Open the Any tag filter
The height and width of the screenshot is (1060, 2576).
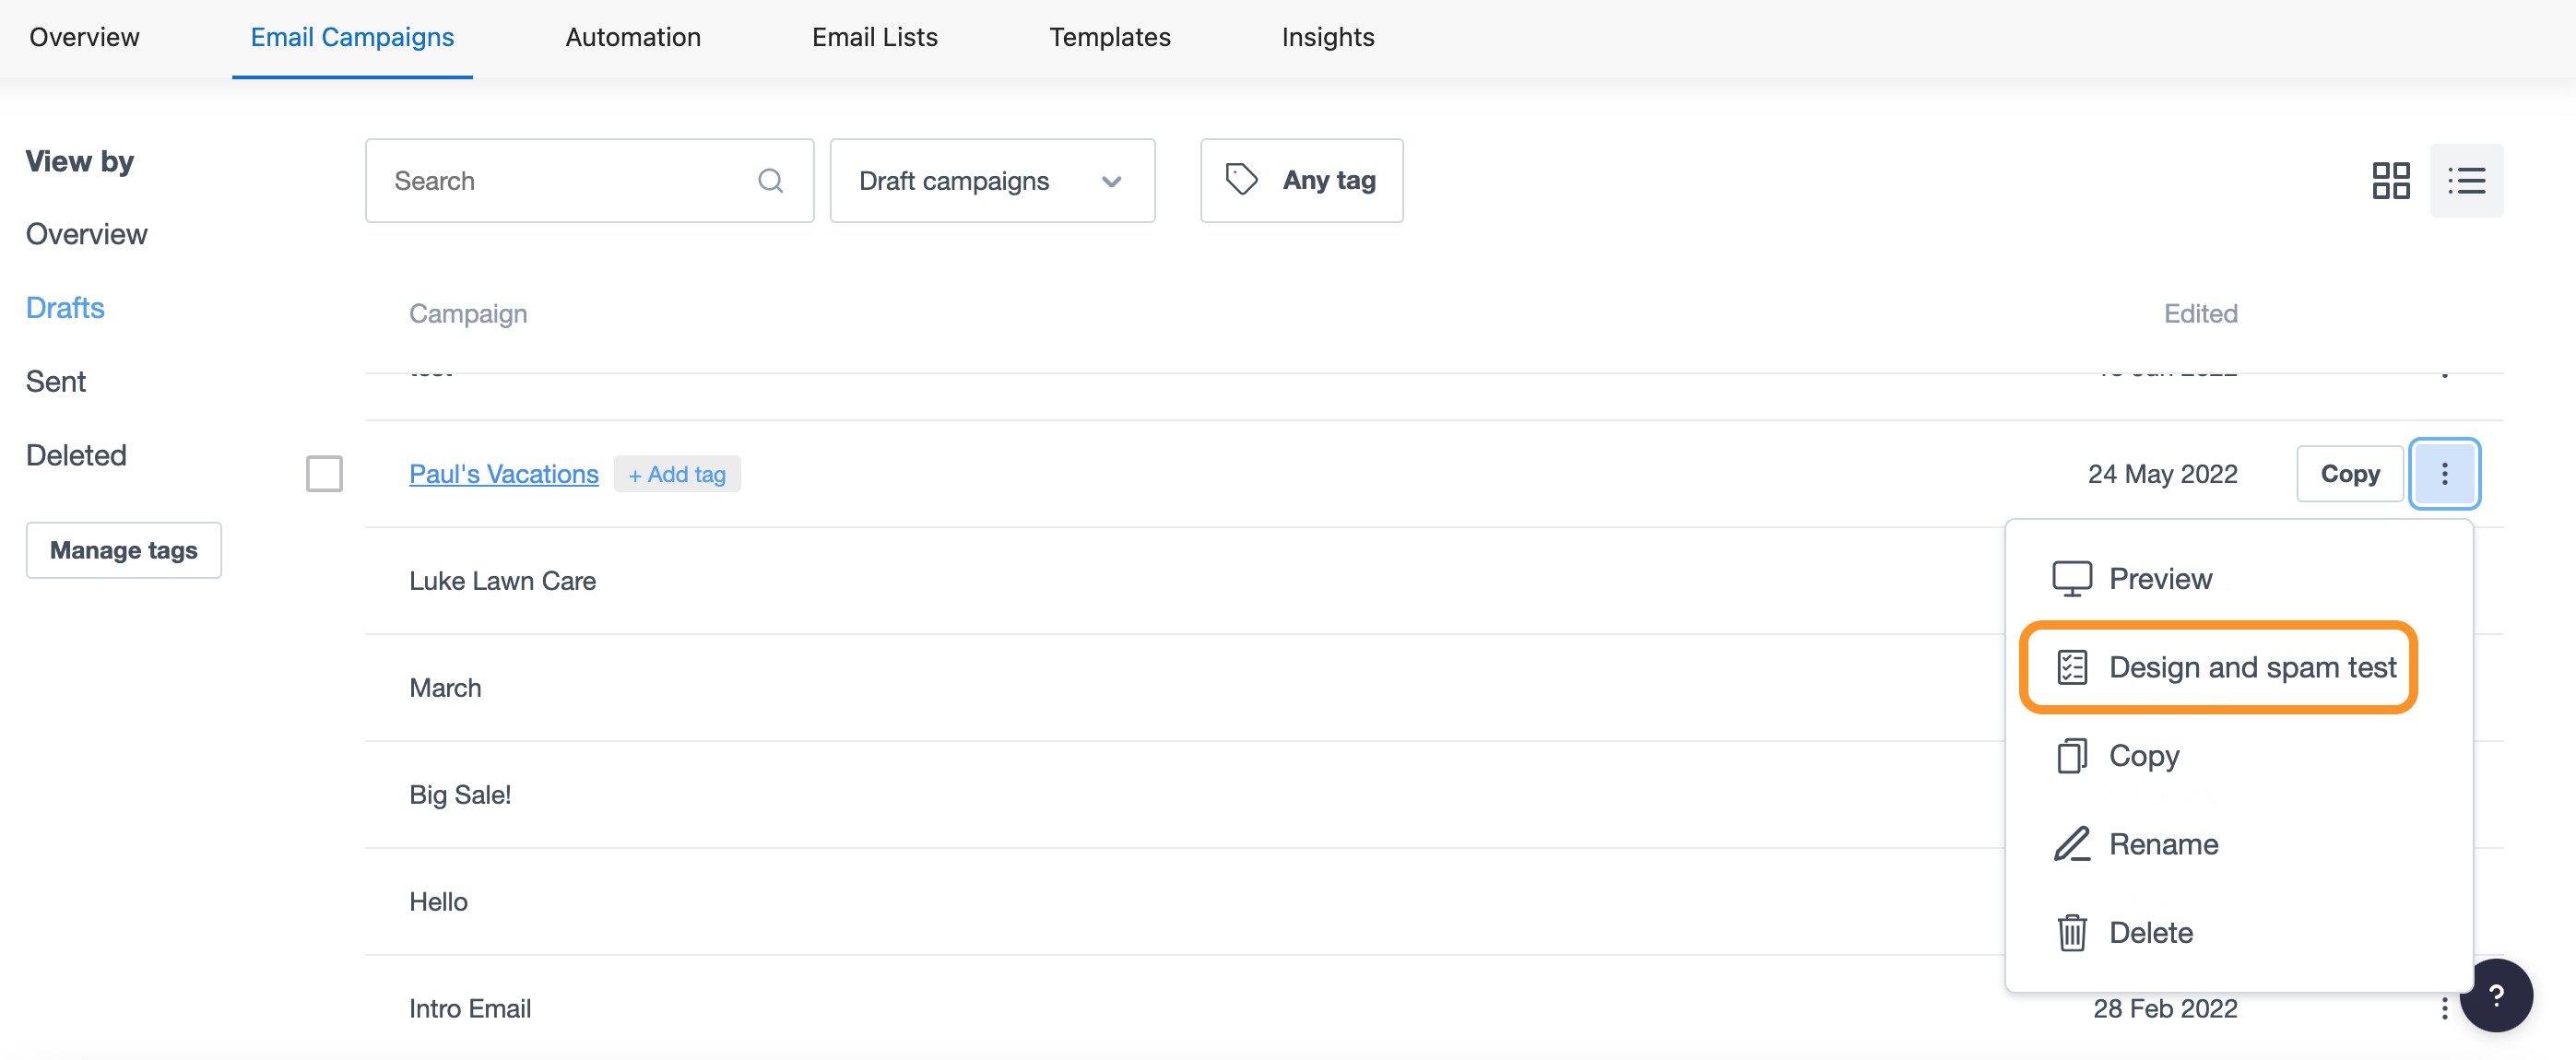(x=1300, y=181)
